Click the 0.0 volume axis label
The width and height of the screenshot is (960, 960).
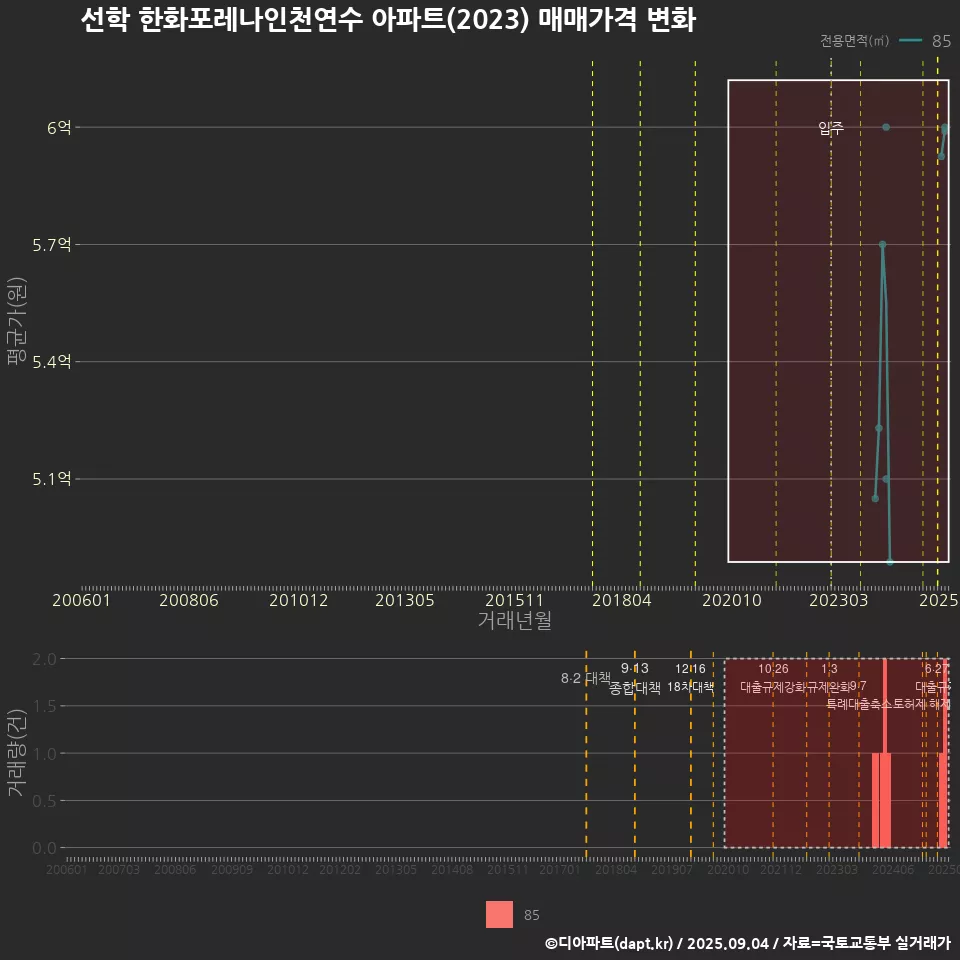pos(44,848)
